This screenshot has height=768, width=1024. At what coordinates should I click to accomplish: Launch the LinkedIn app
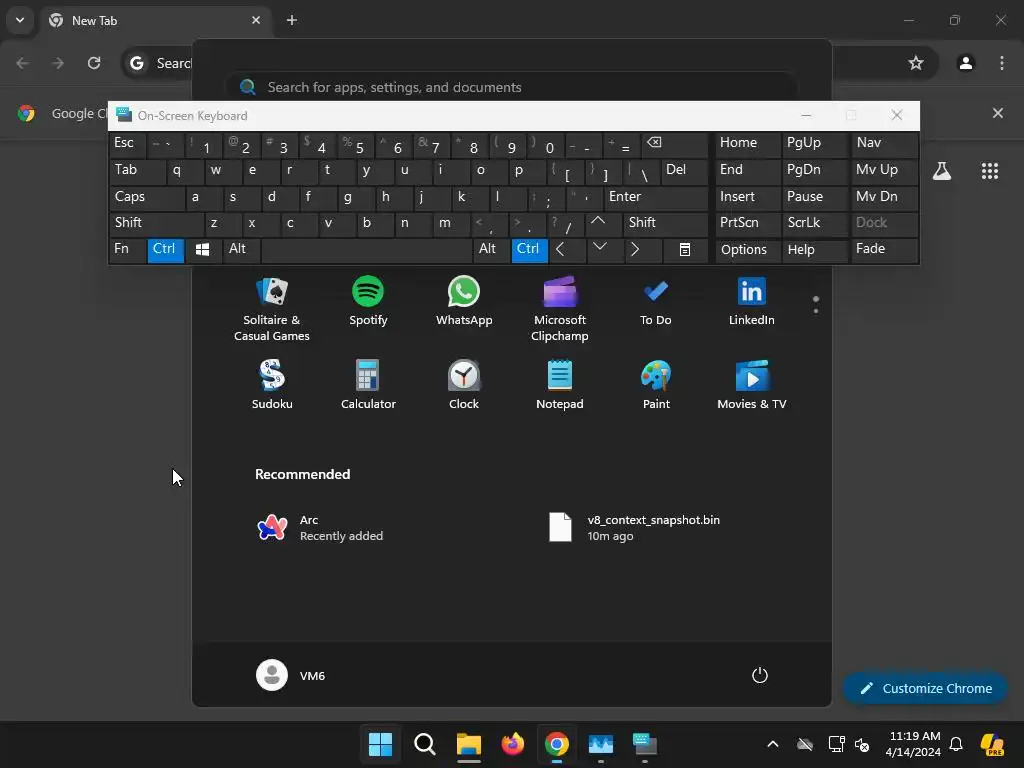pos(751,301)
